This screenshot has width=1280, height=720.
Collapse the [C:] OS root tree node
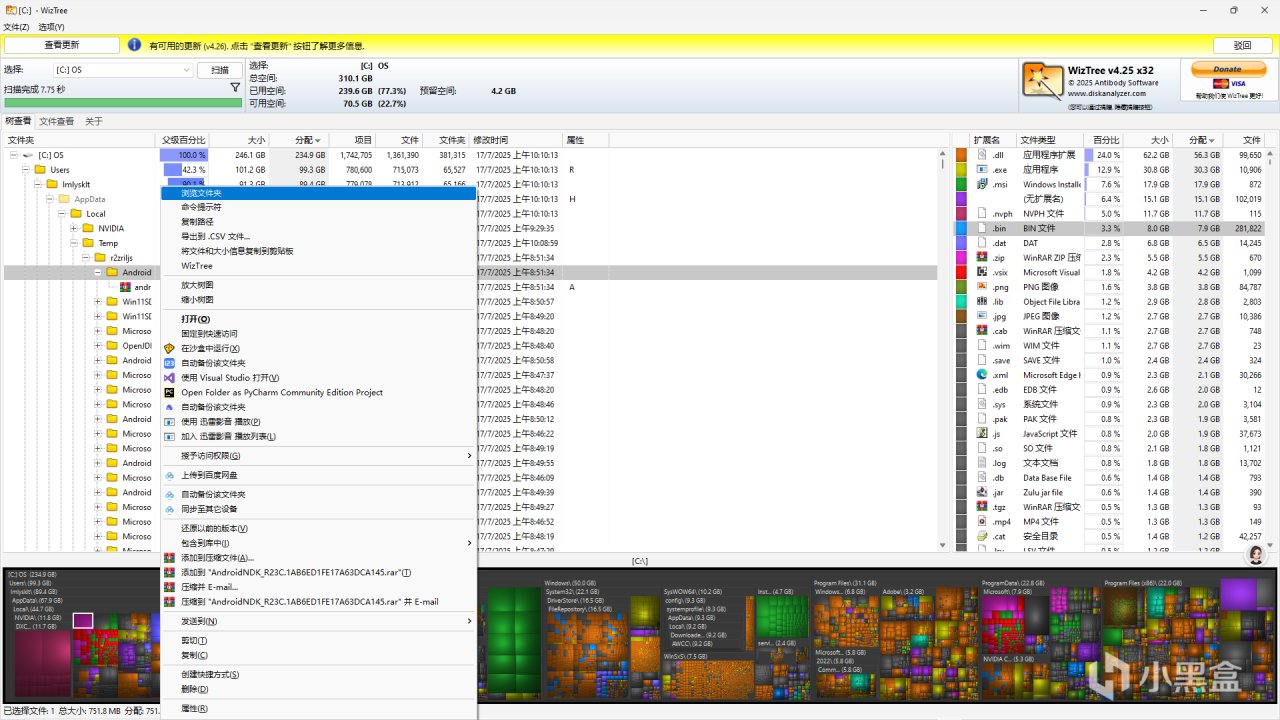(x=14, y=155)
